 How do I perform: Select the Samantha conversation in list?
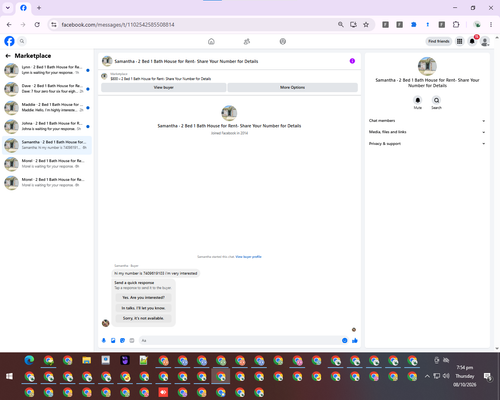(47, 145)
